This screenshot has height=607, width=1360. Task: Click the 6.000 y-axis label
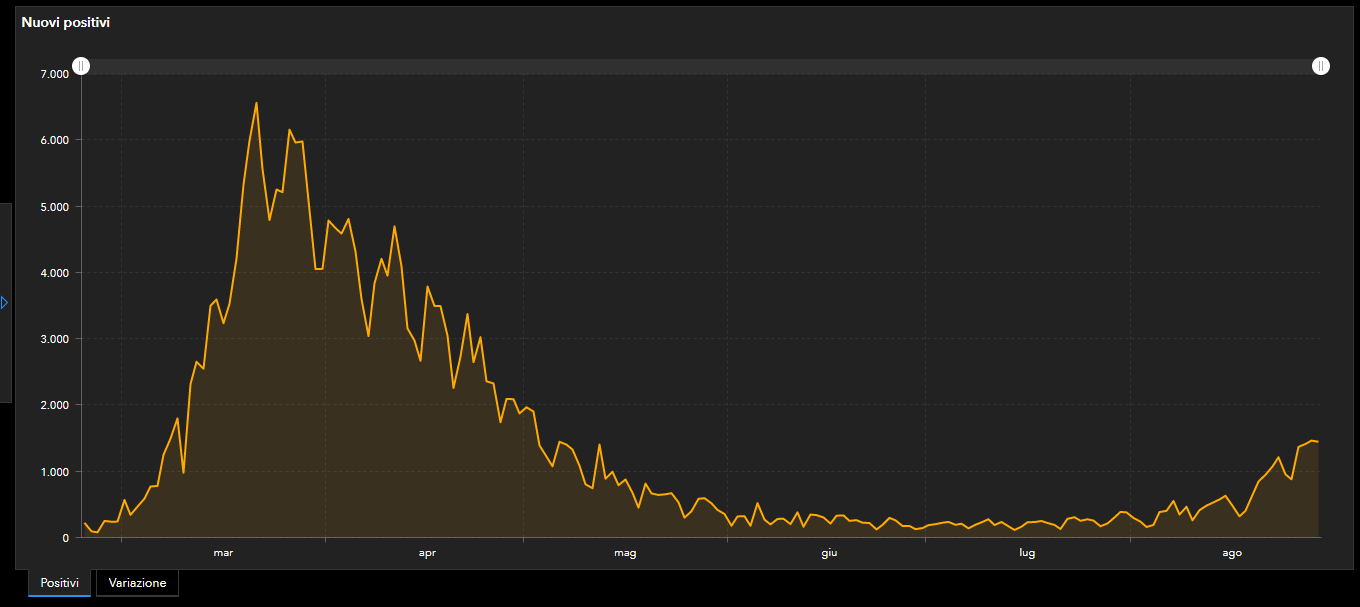(x=54, y=140)
